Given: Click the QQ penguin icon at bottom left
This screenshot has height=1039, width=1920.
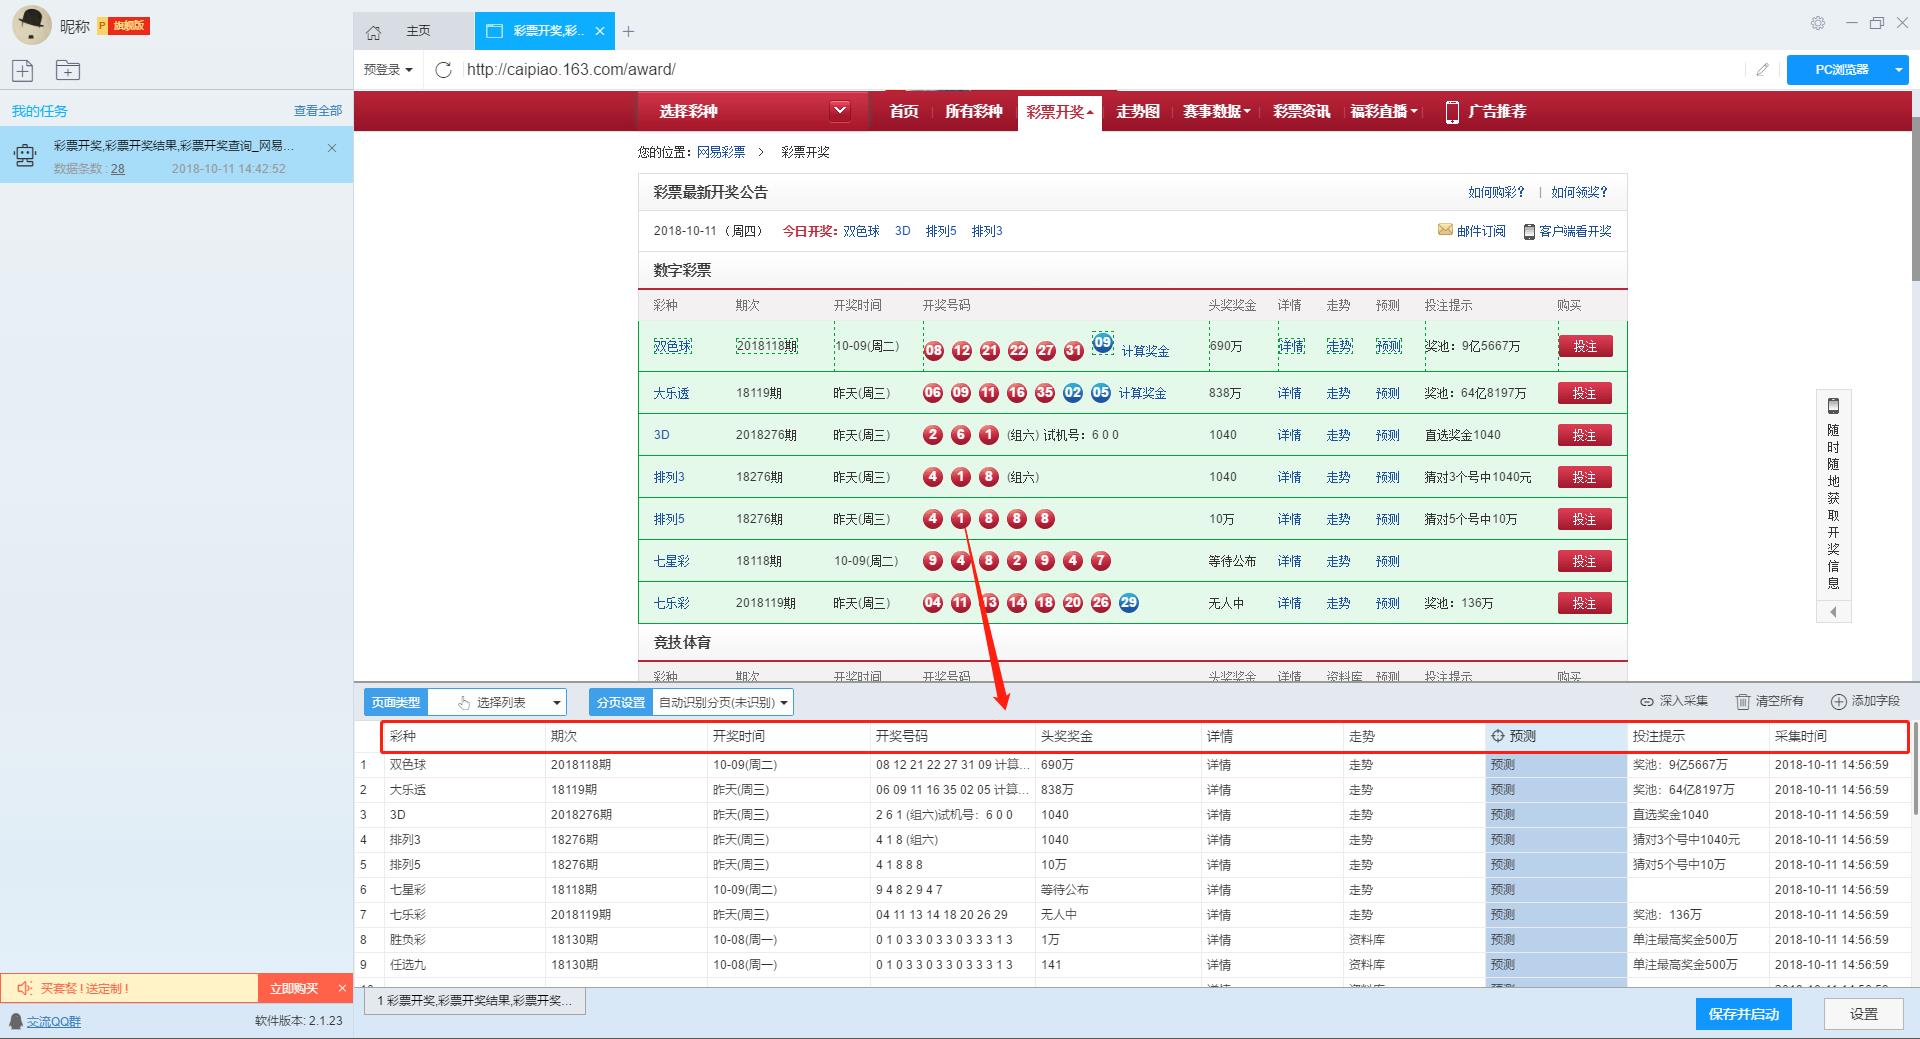Looking at the screenshot, I should (x=16, y=1021).
